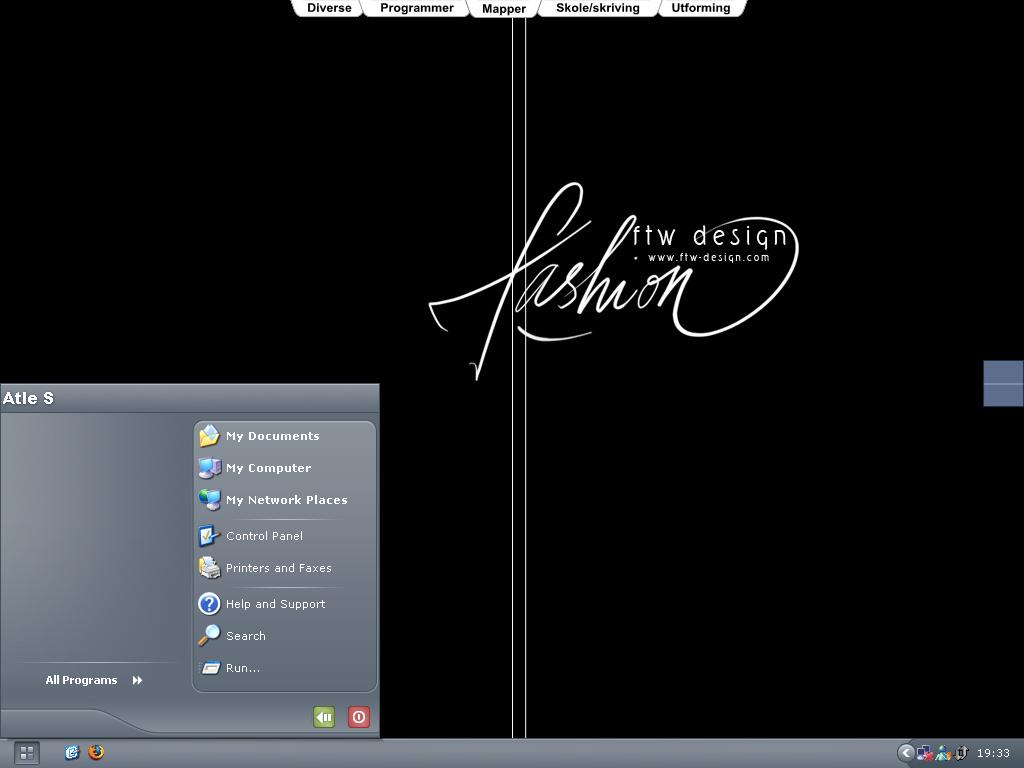Switch to the Mapper tab
The width and height of the screenshot is (1024, 768).
click(504, 8)
